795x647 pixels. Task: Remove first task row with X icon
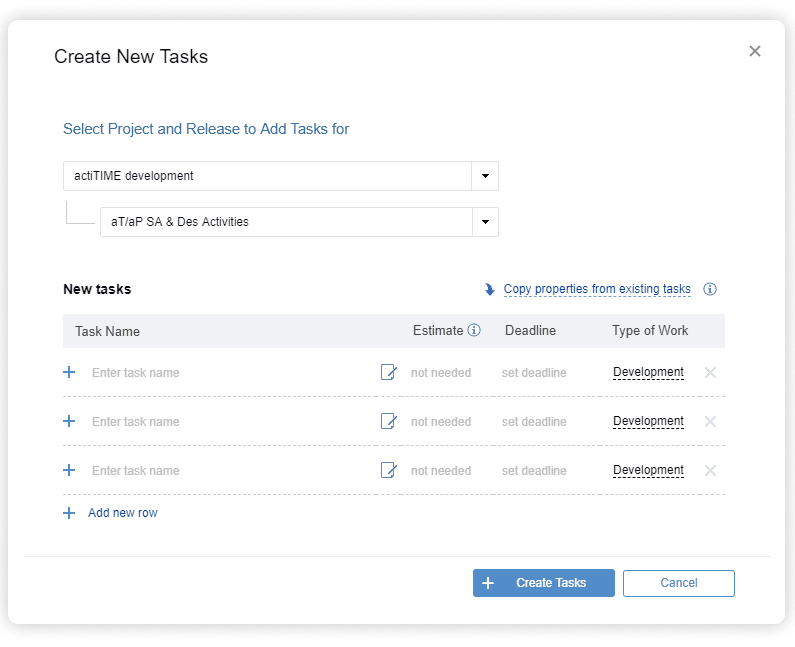(710, 373)
